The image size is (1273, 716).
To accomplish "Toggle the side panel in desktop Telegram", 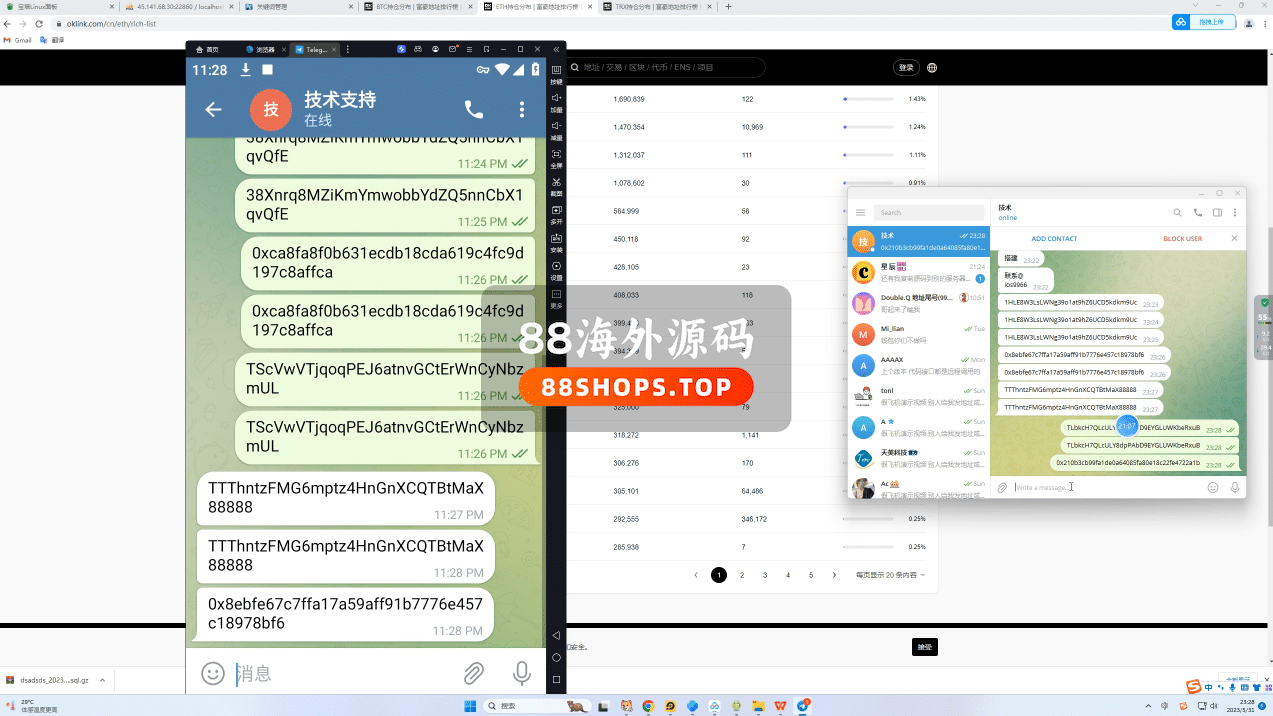I will (x=1217, y=212).
